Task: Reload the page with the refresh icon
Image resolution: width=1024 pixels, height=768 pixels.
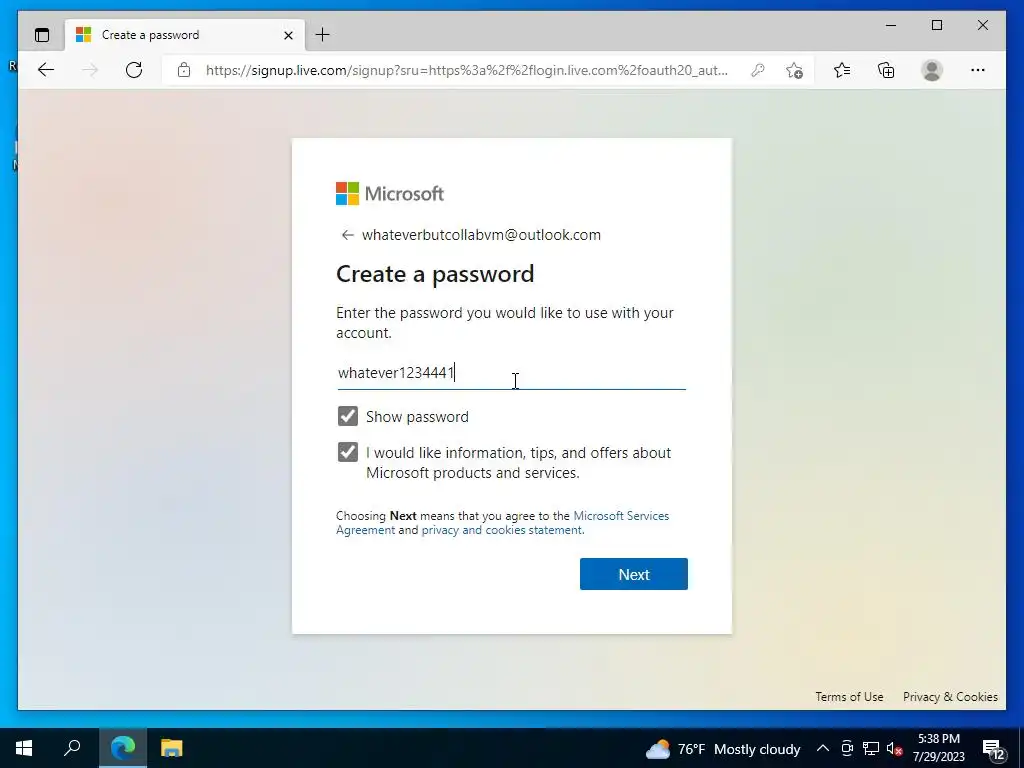Action: click(134, 70)
